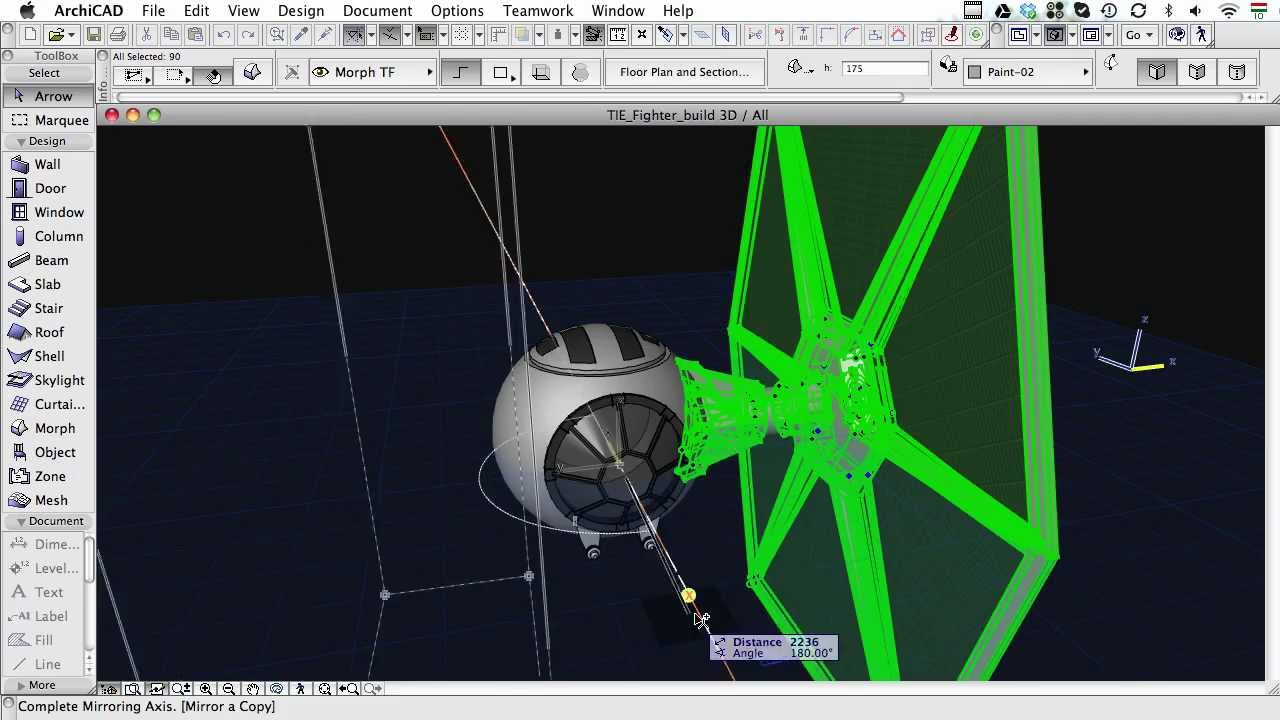Choose the Marquee tool

47,120
